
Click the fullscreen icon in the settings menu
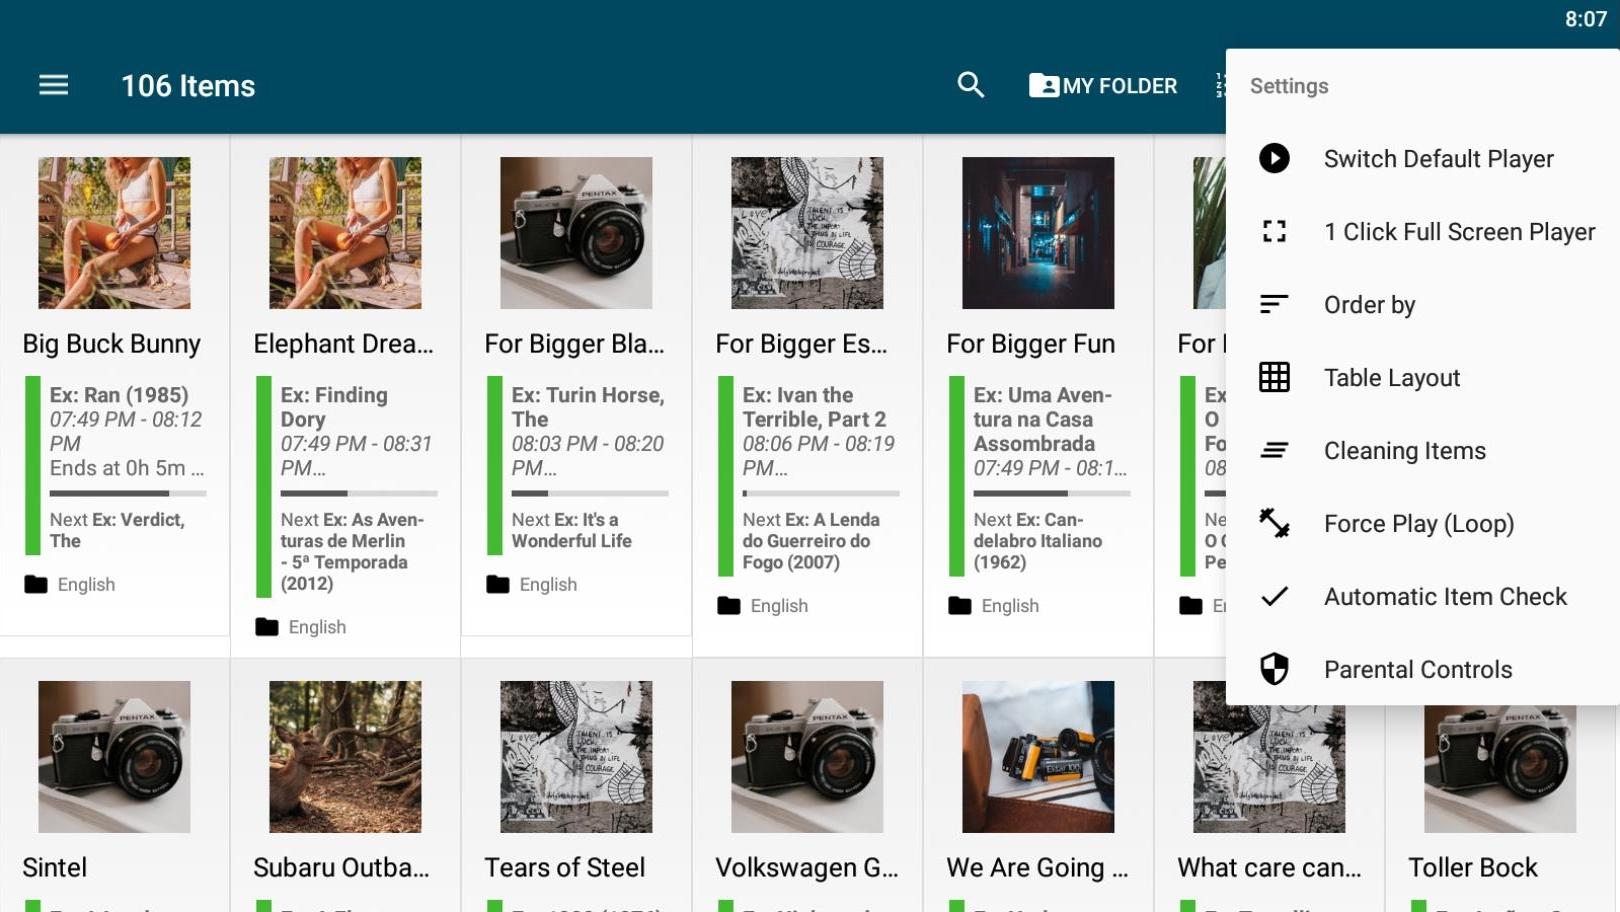(1274, 231)
